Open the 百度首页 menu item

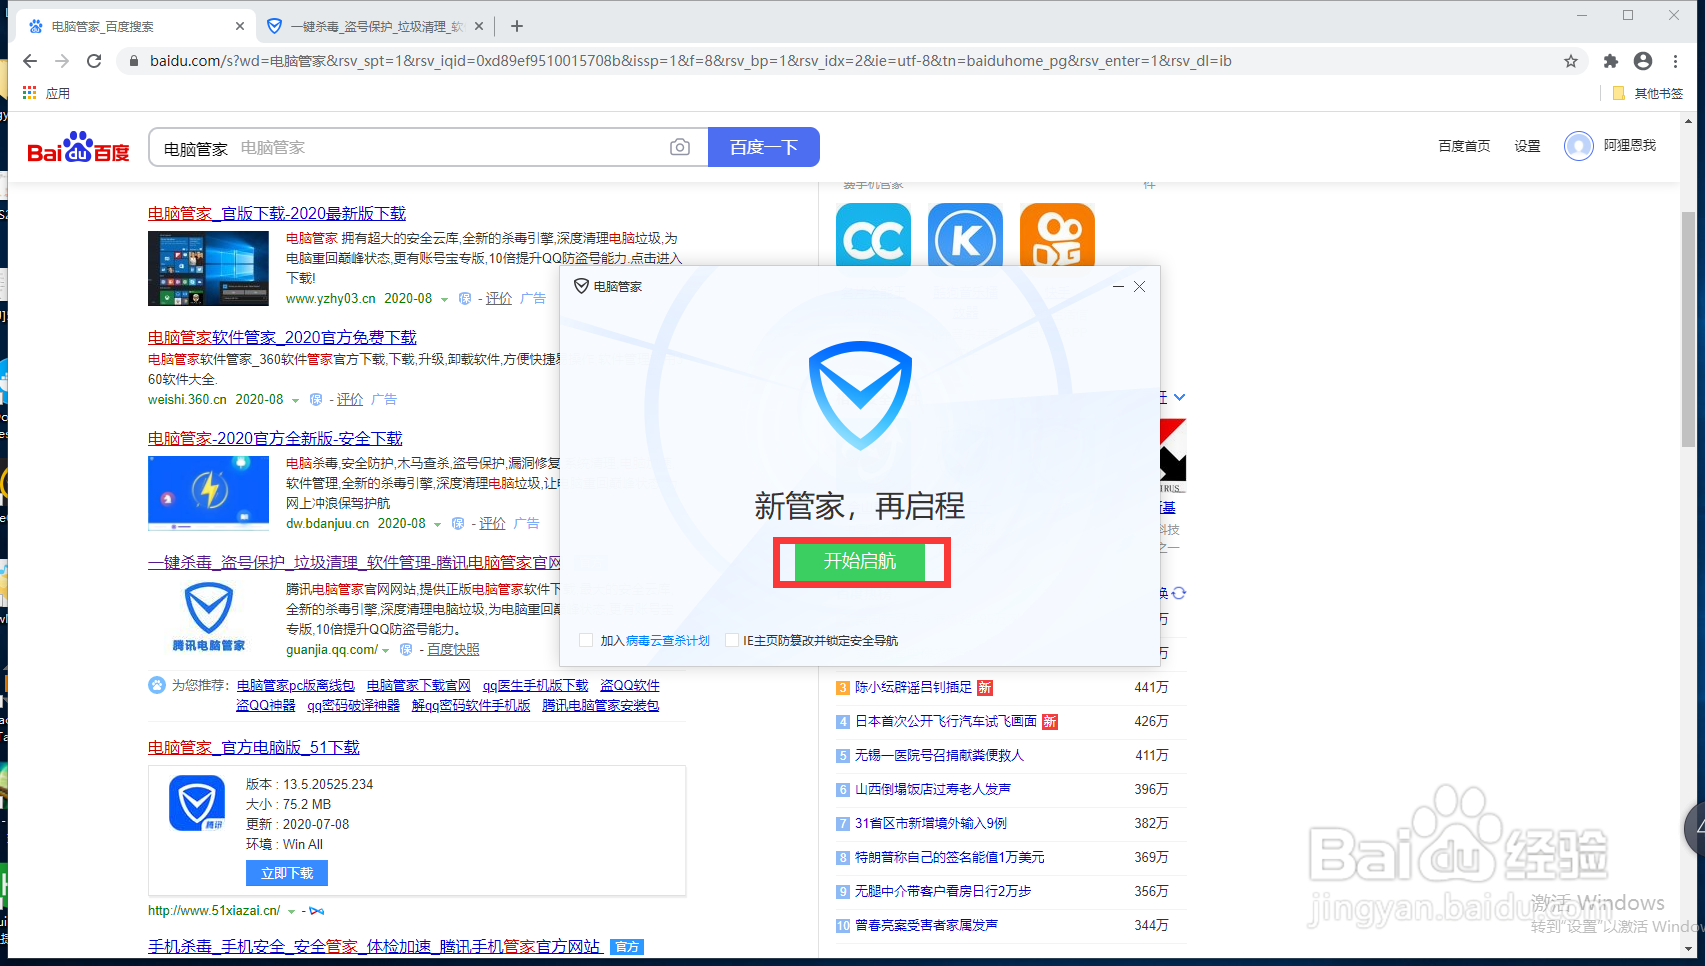(x=1464, y=146)
